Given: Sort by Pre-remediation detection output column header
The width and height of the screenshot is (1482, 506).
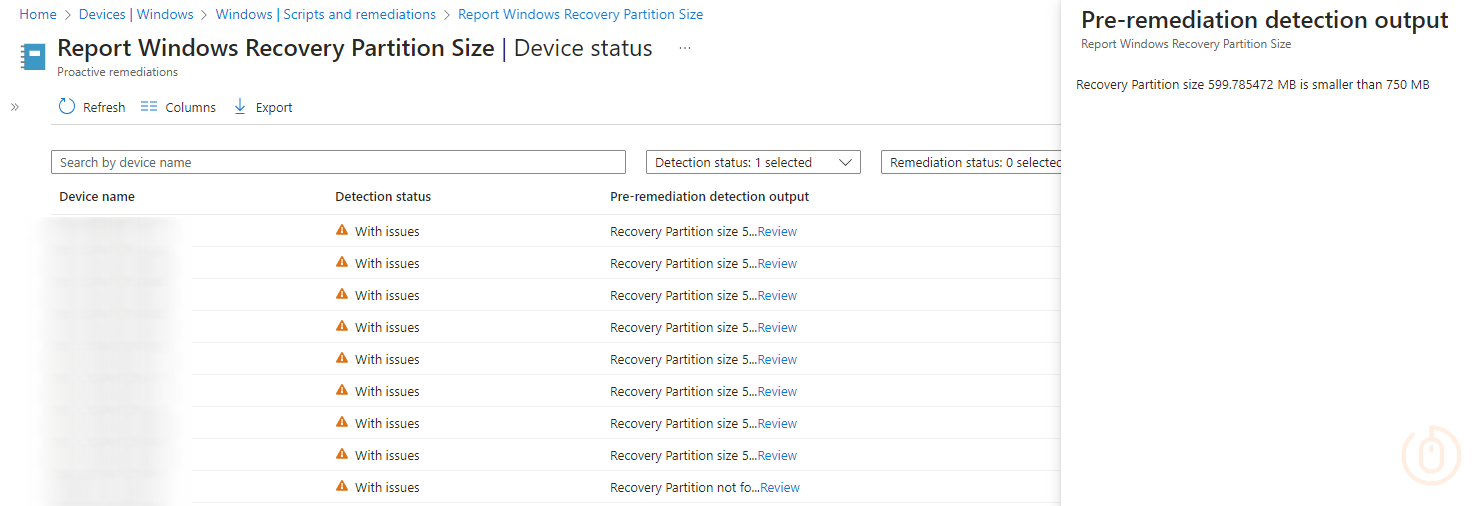Looking at the screenshot, I should click(709, 196).
